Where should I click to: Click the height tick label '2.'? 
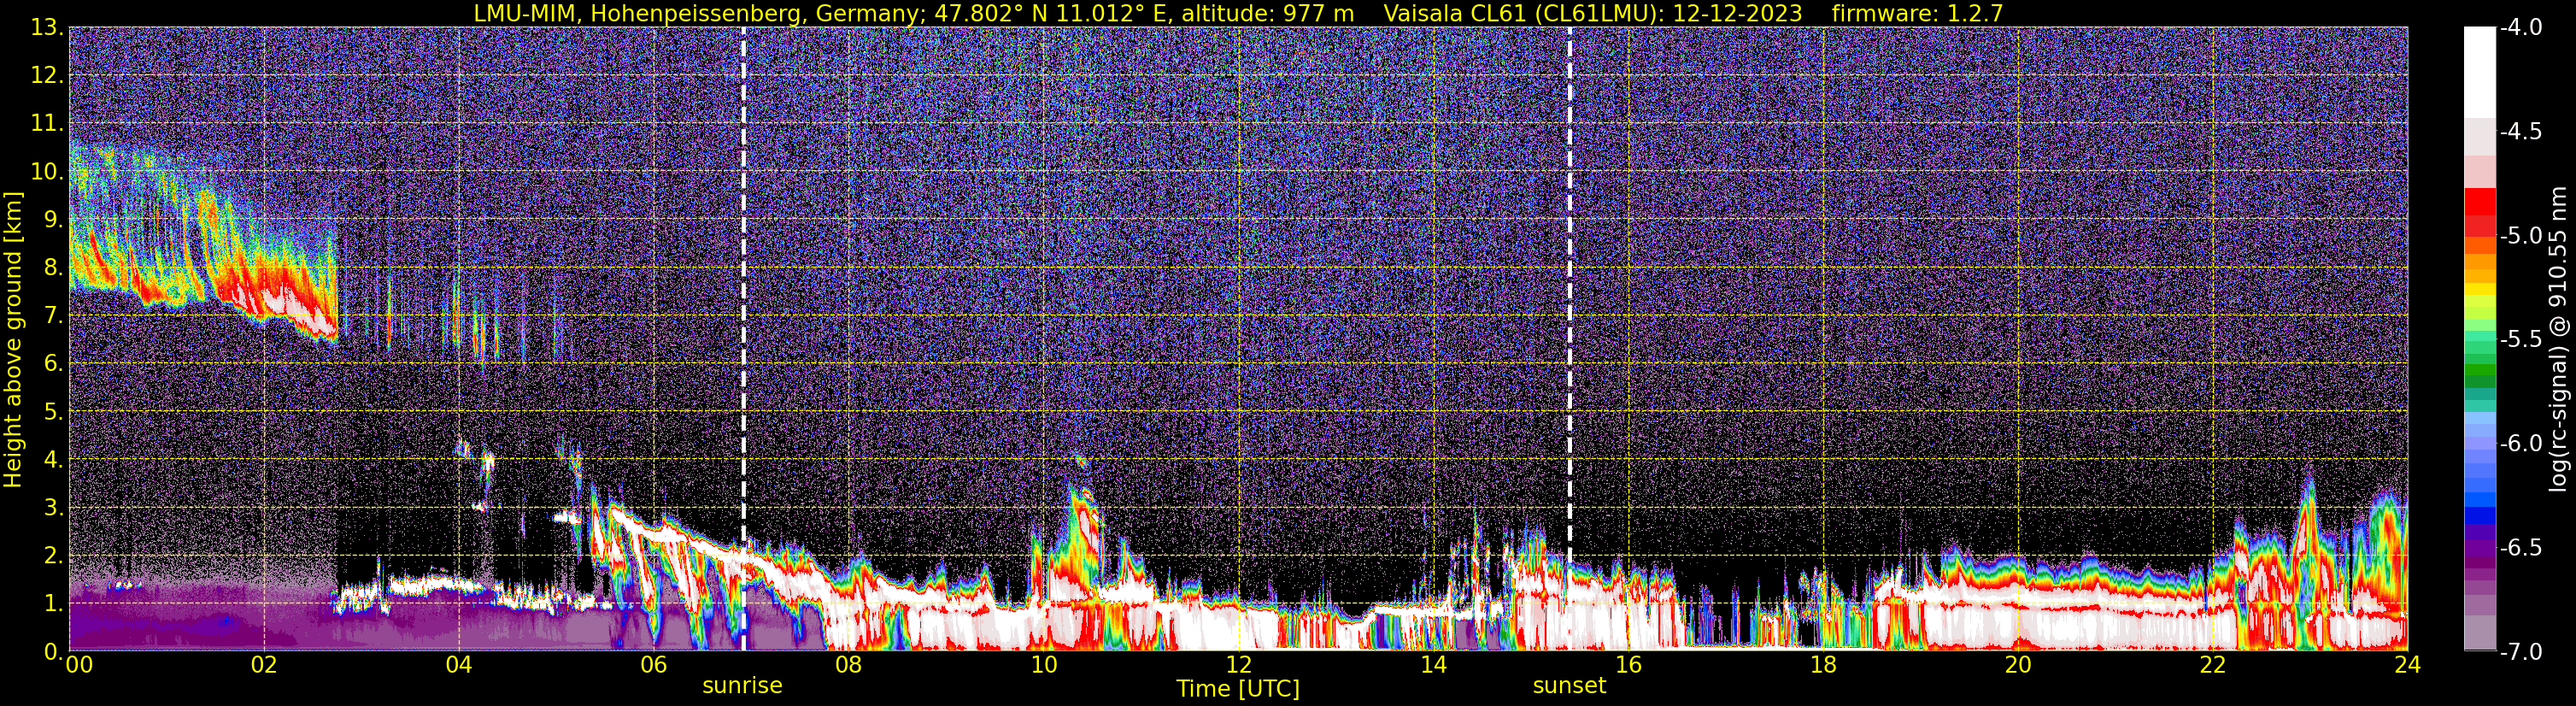(x=54, y=556)
